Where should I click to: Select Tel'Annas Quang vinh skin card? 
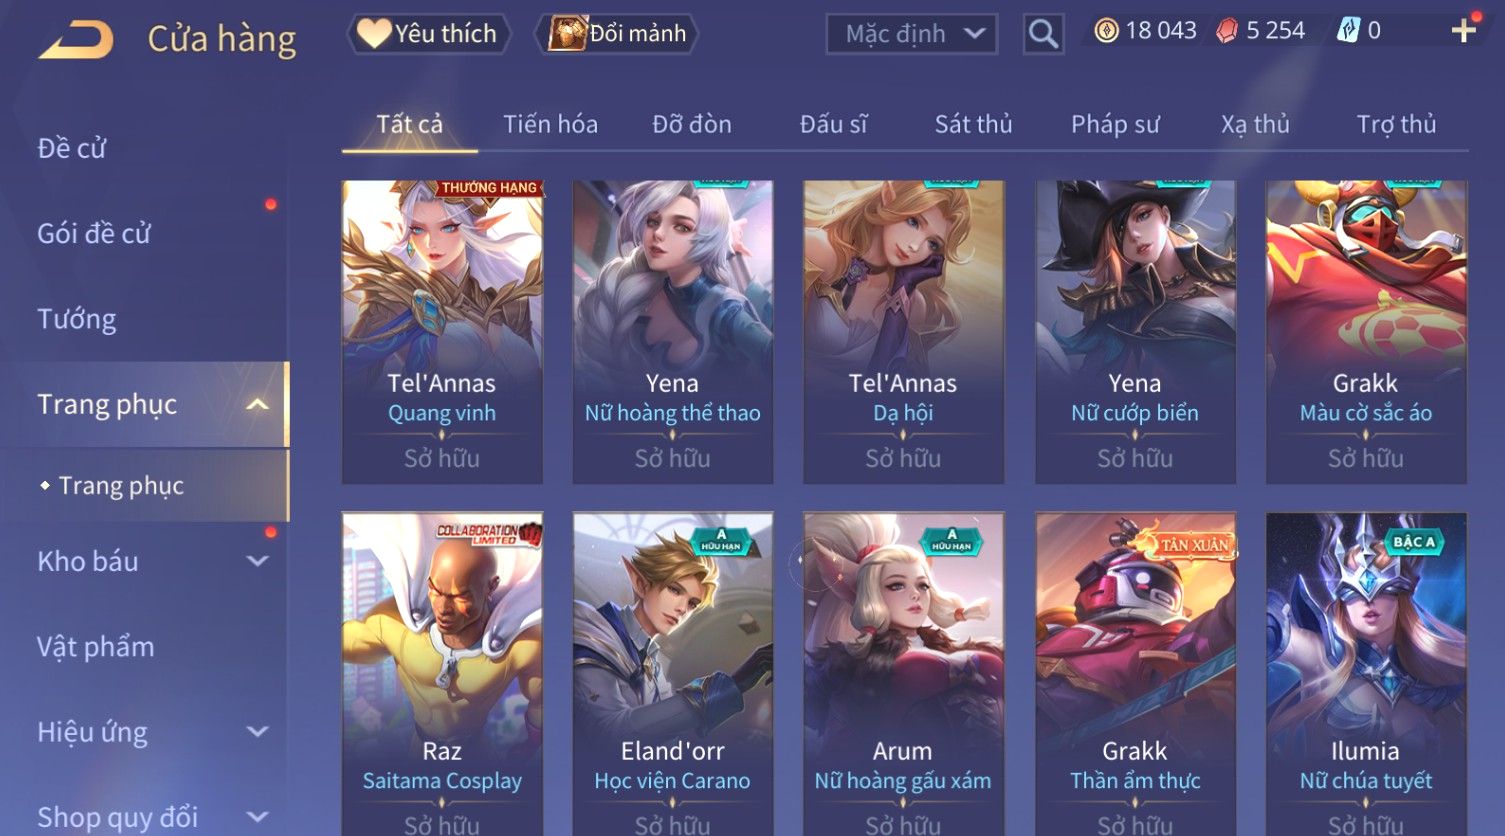pyautogui.click(x=442, y=332)
